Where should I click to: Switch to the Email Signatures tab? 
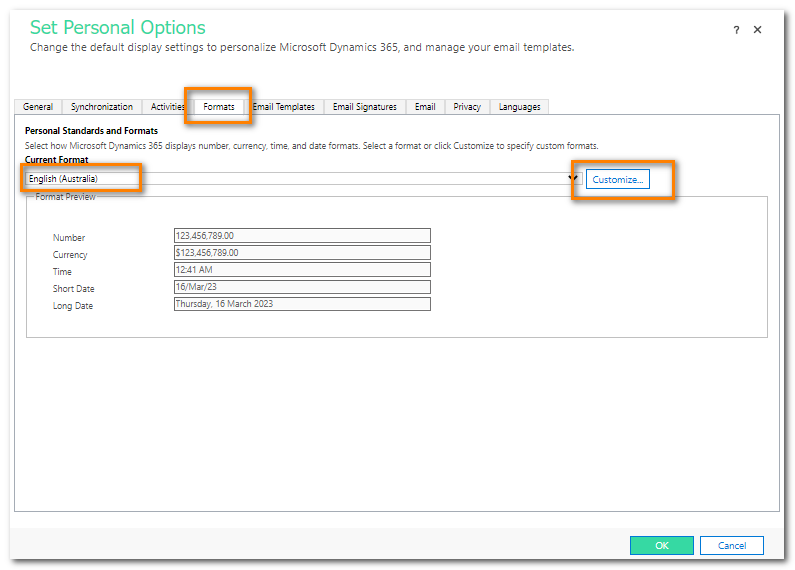pyautogui.click(x=364, y=107)
